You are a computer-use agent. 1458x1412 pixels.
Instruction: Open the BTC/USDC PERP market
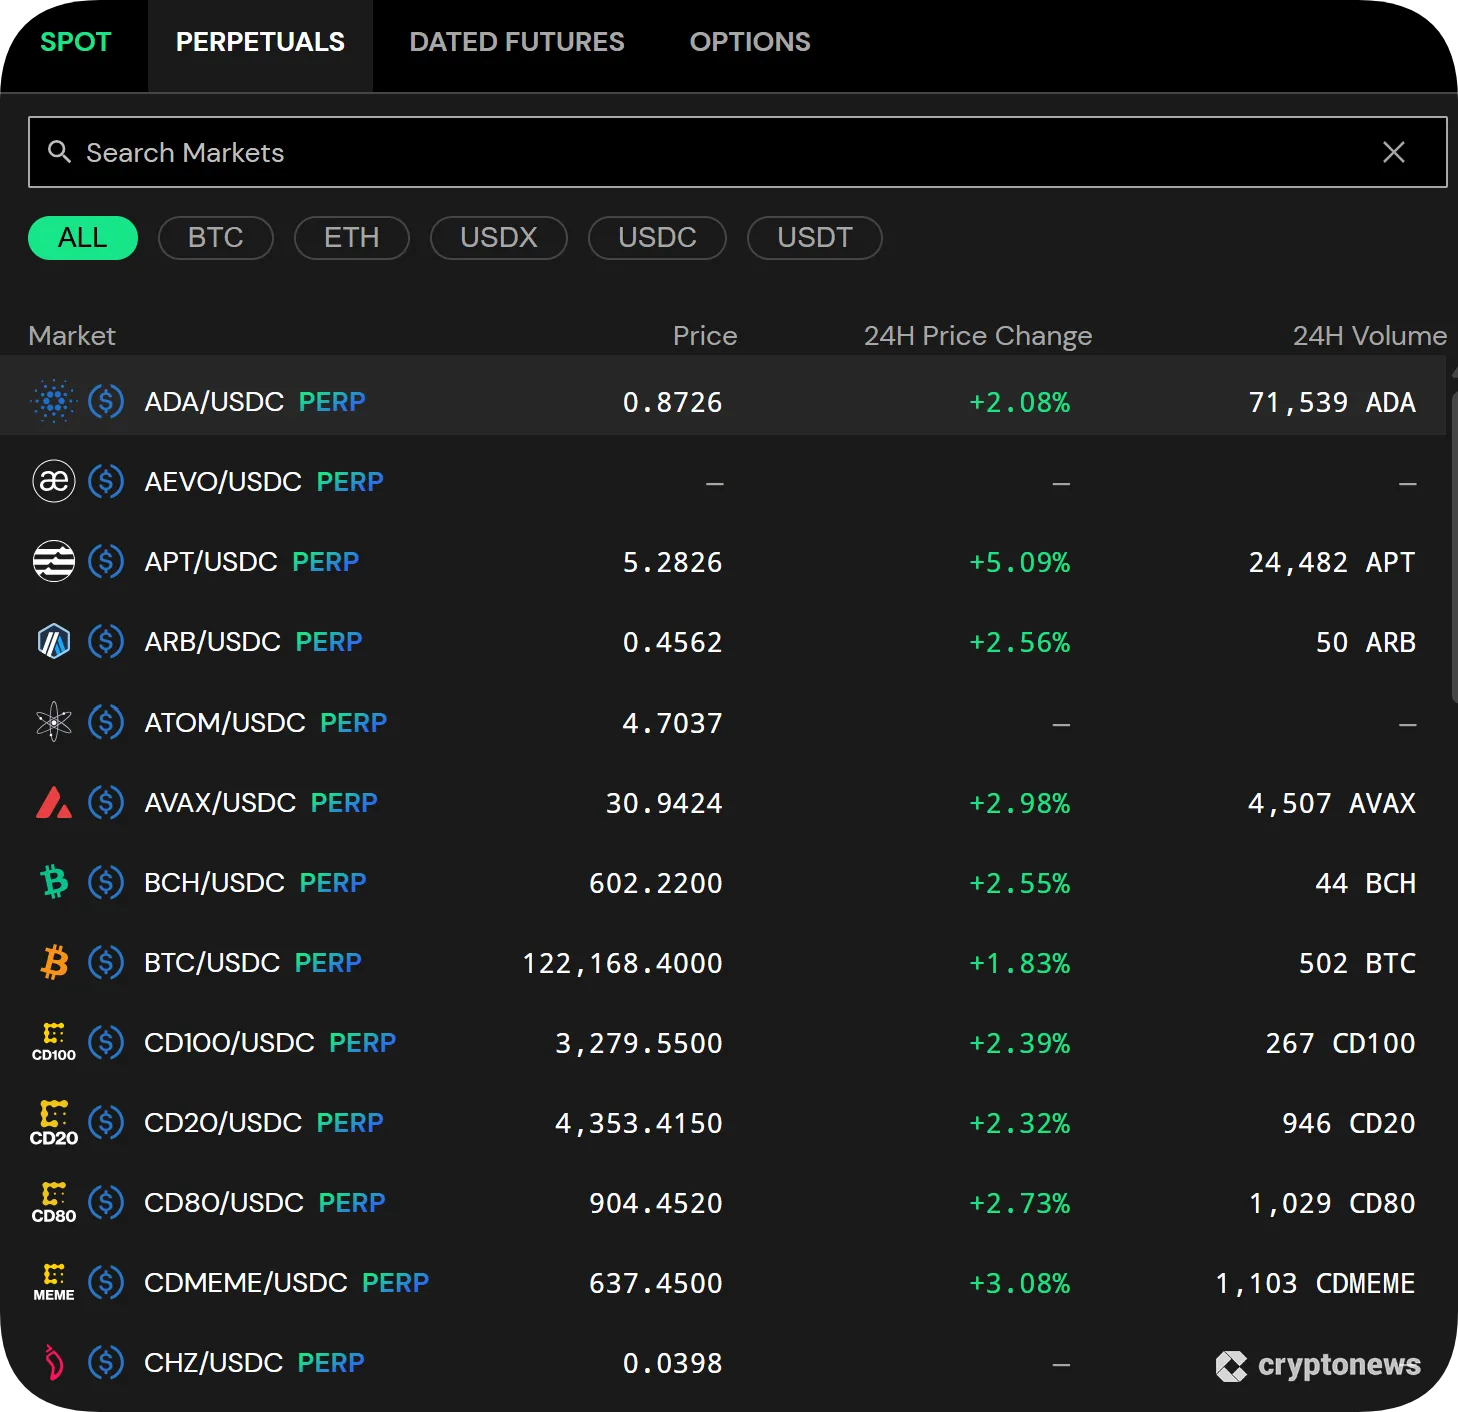point(723,962)
